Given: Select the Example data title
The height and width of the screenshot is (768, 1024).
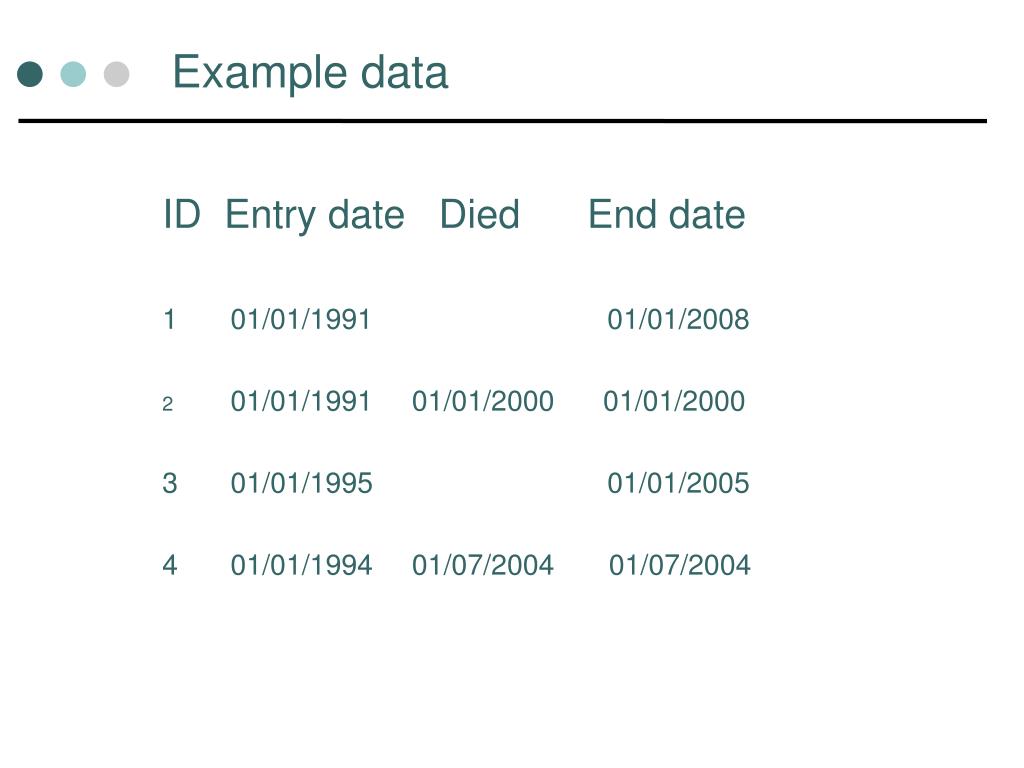Looking at the screenshot, I should 310,73.
